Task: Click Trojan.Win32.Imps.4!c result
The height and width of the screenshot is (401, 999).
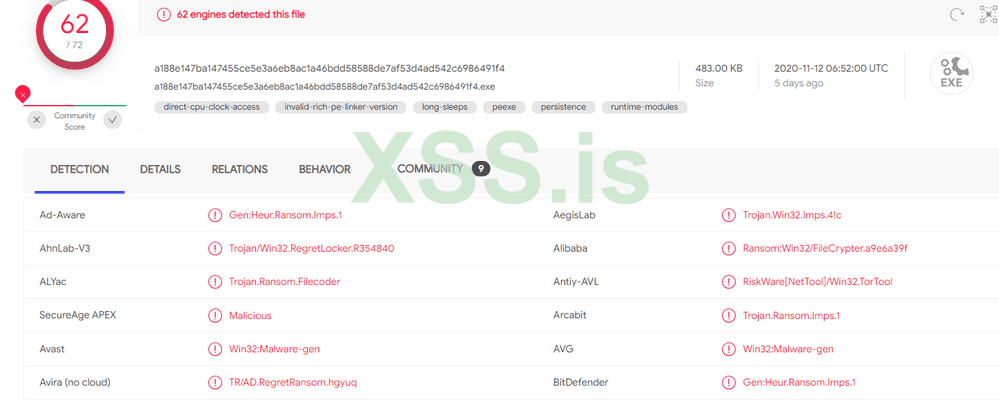Action: coord(792,215)
